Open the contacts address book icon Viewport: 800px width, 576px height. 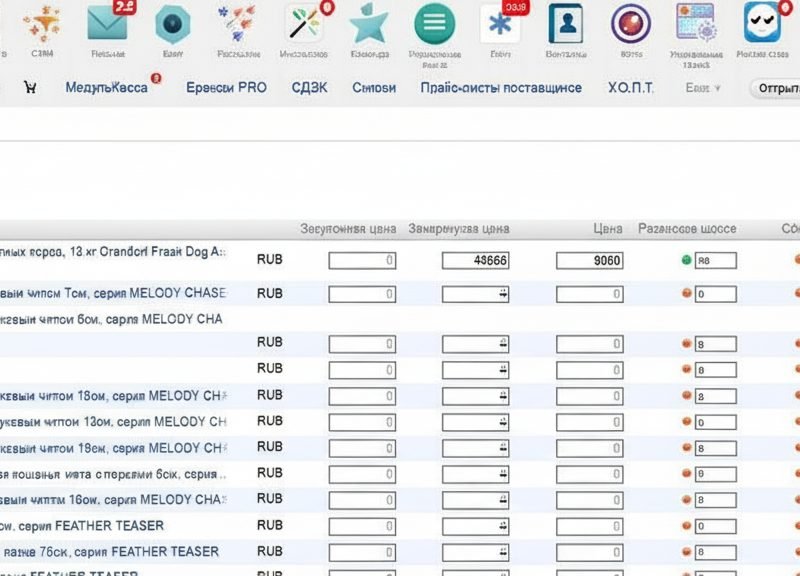[565, 23]
